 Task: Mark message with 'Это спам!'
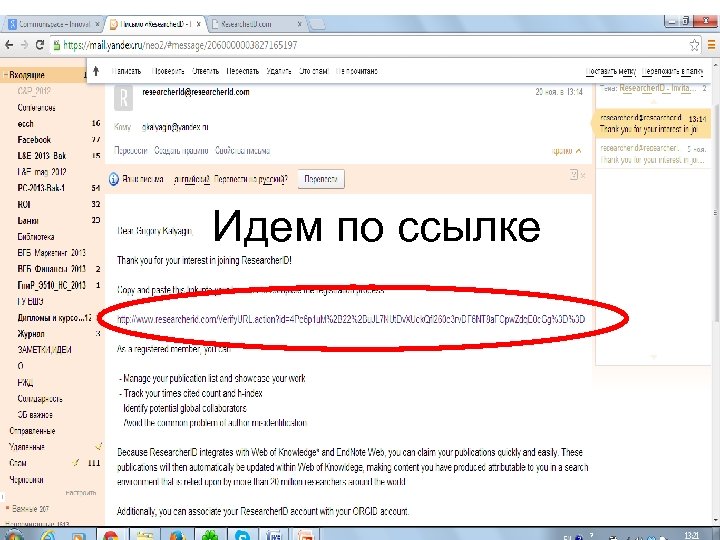pos(313,71)
